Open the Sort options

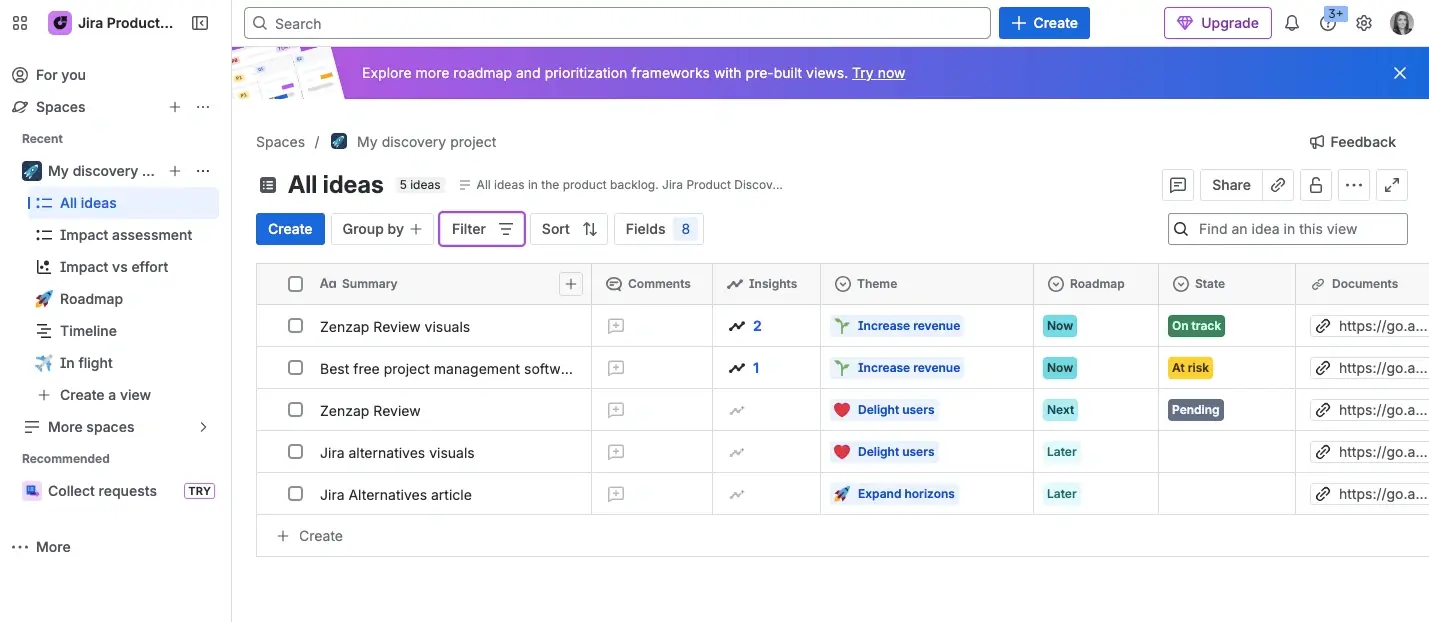(x=569, y=229)
